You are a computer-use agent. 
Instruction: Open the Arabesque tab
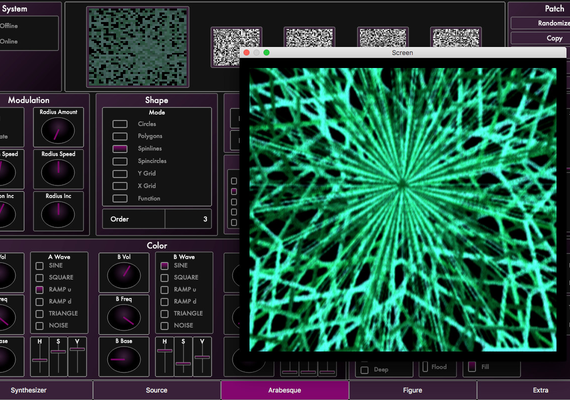click(x=285, y=390)
